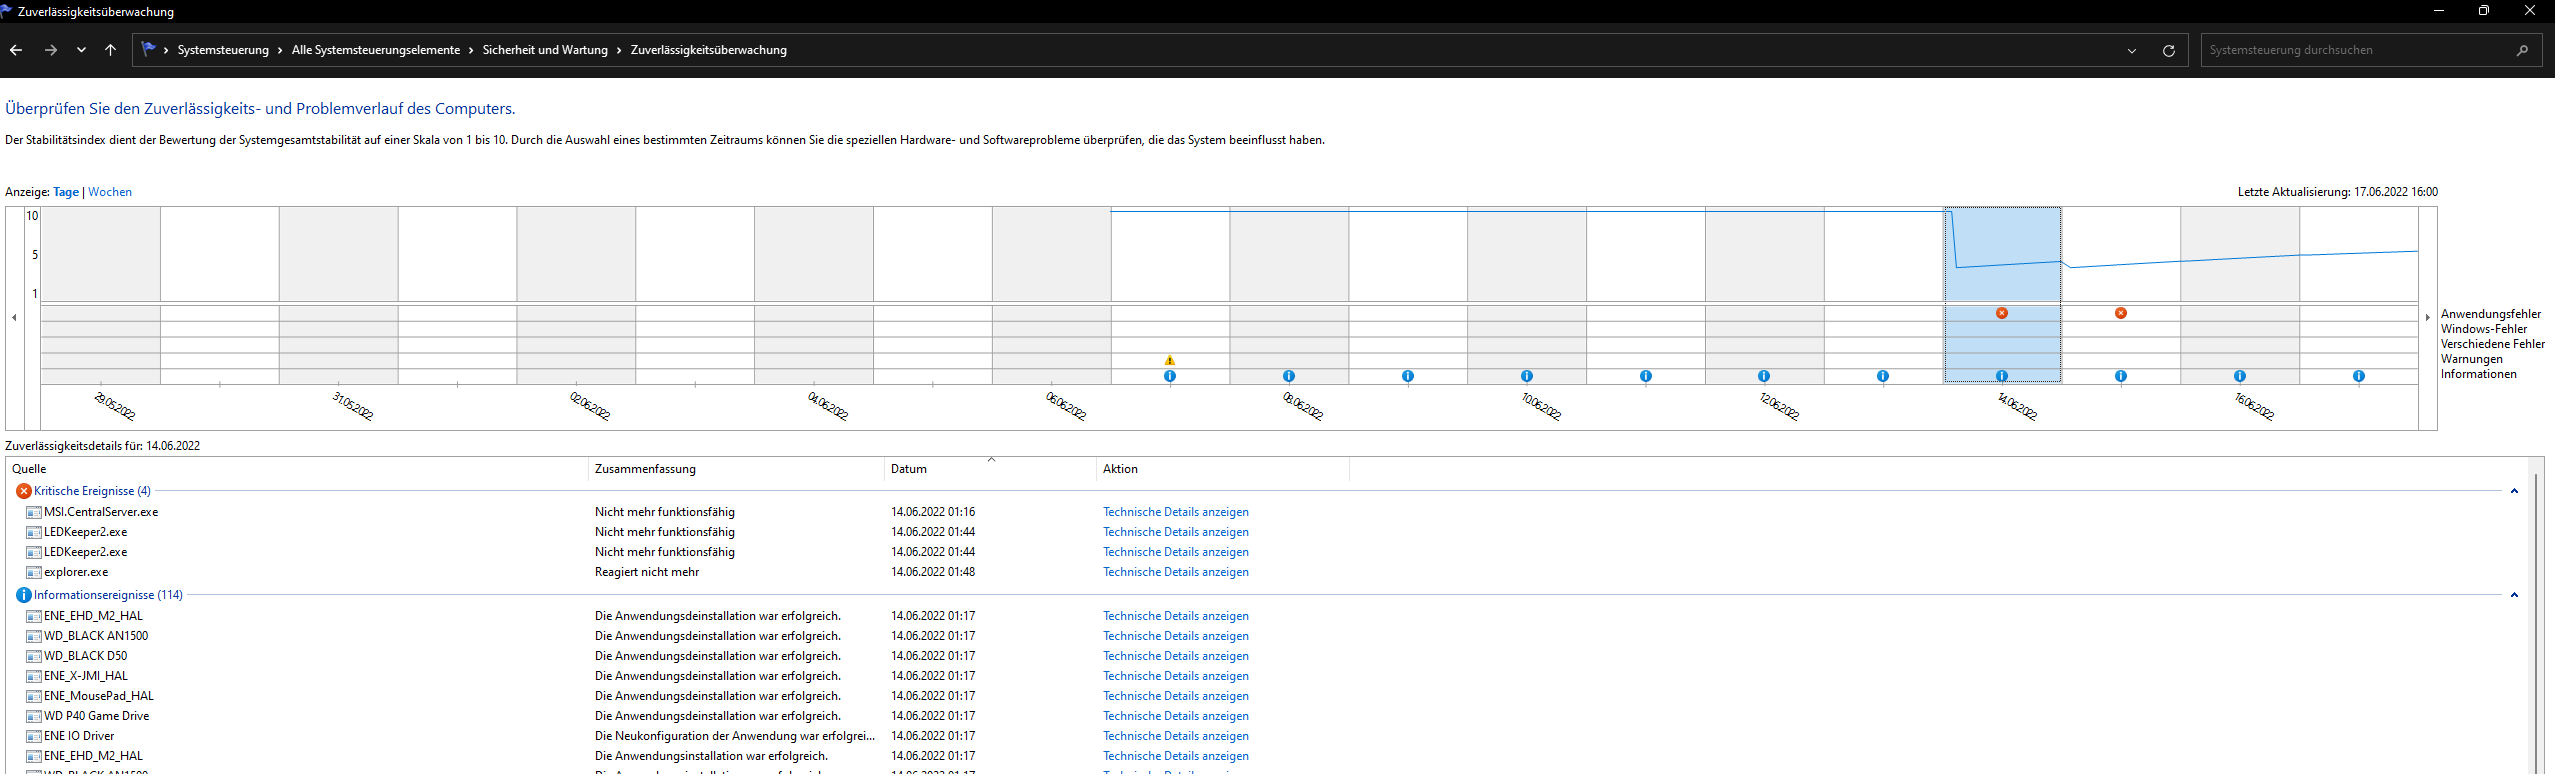Switch view to Wochen

pyautogui.click(x=110, y=192)
